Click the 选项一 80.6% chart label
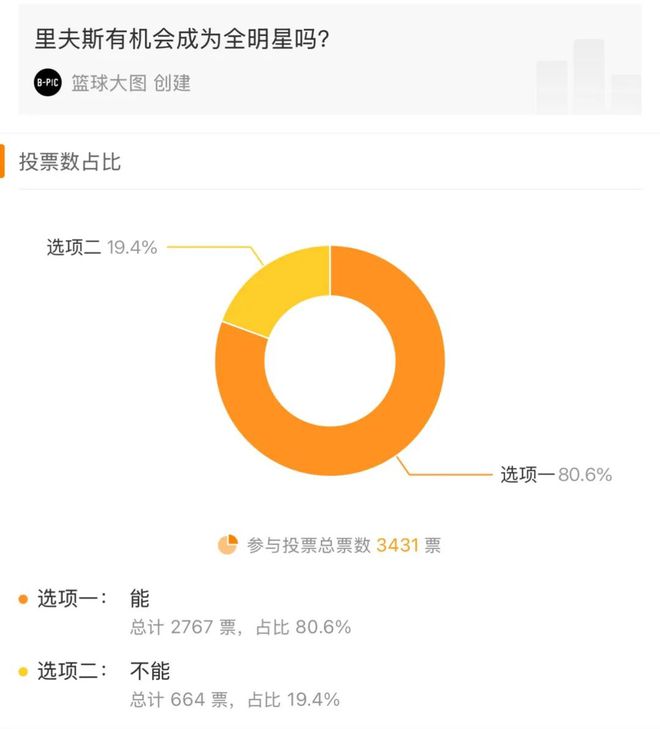Viewport: 660px width, 729px height. click(556, 475)
